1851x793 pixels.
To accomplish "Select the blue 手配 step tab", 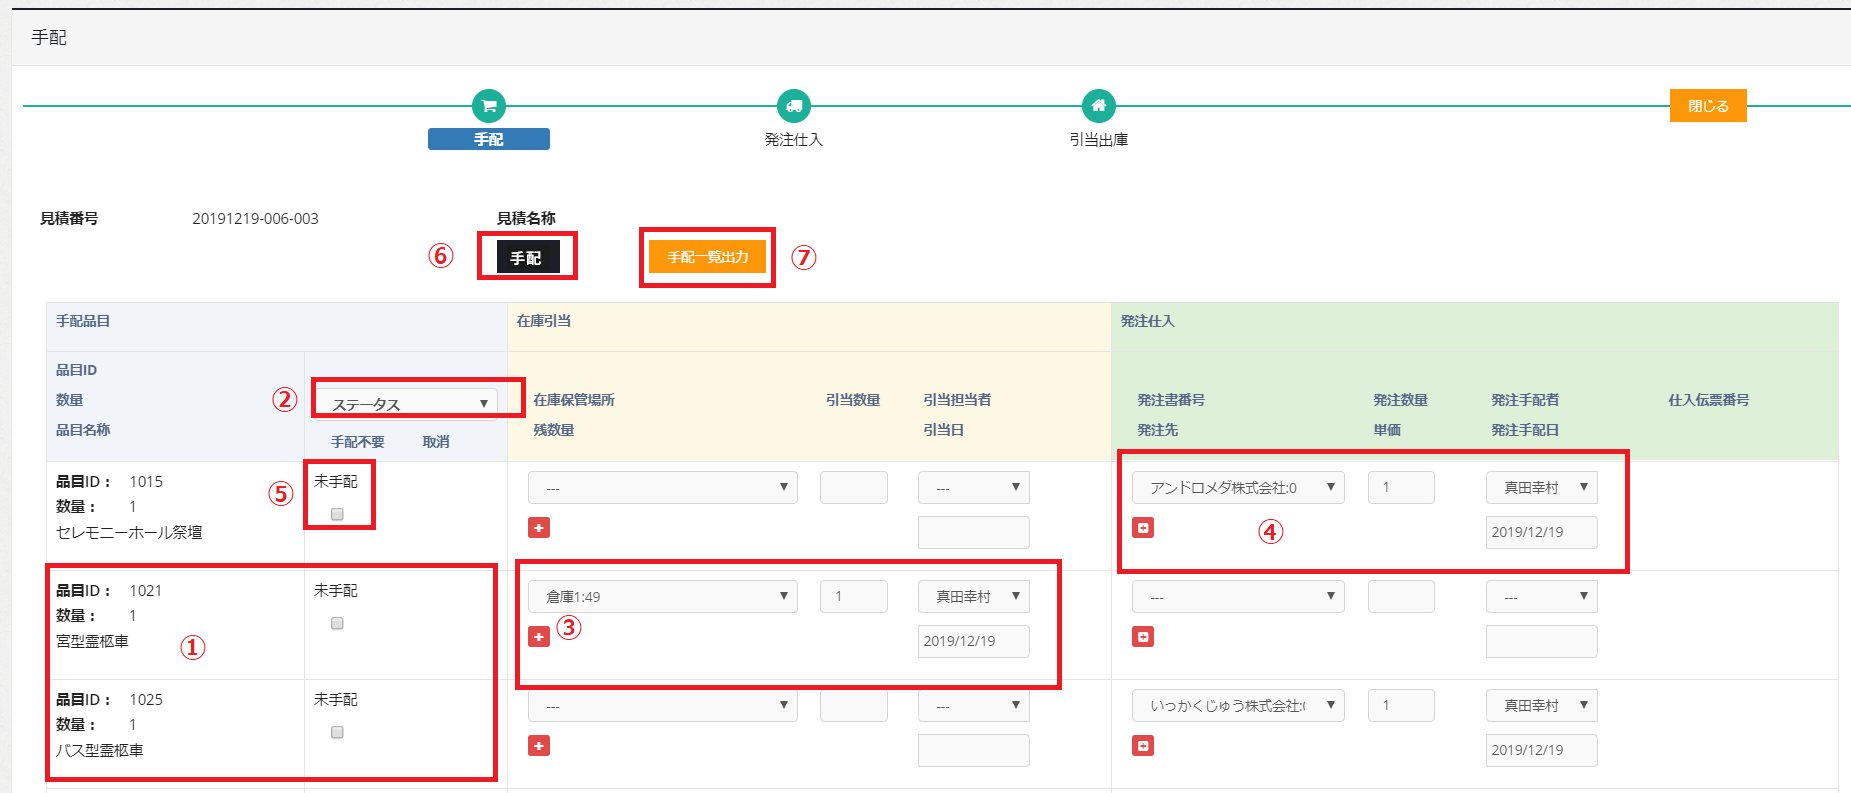I will tap(488, 140).
